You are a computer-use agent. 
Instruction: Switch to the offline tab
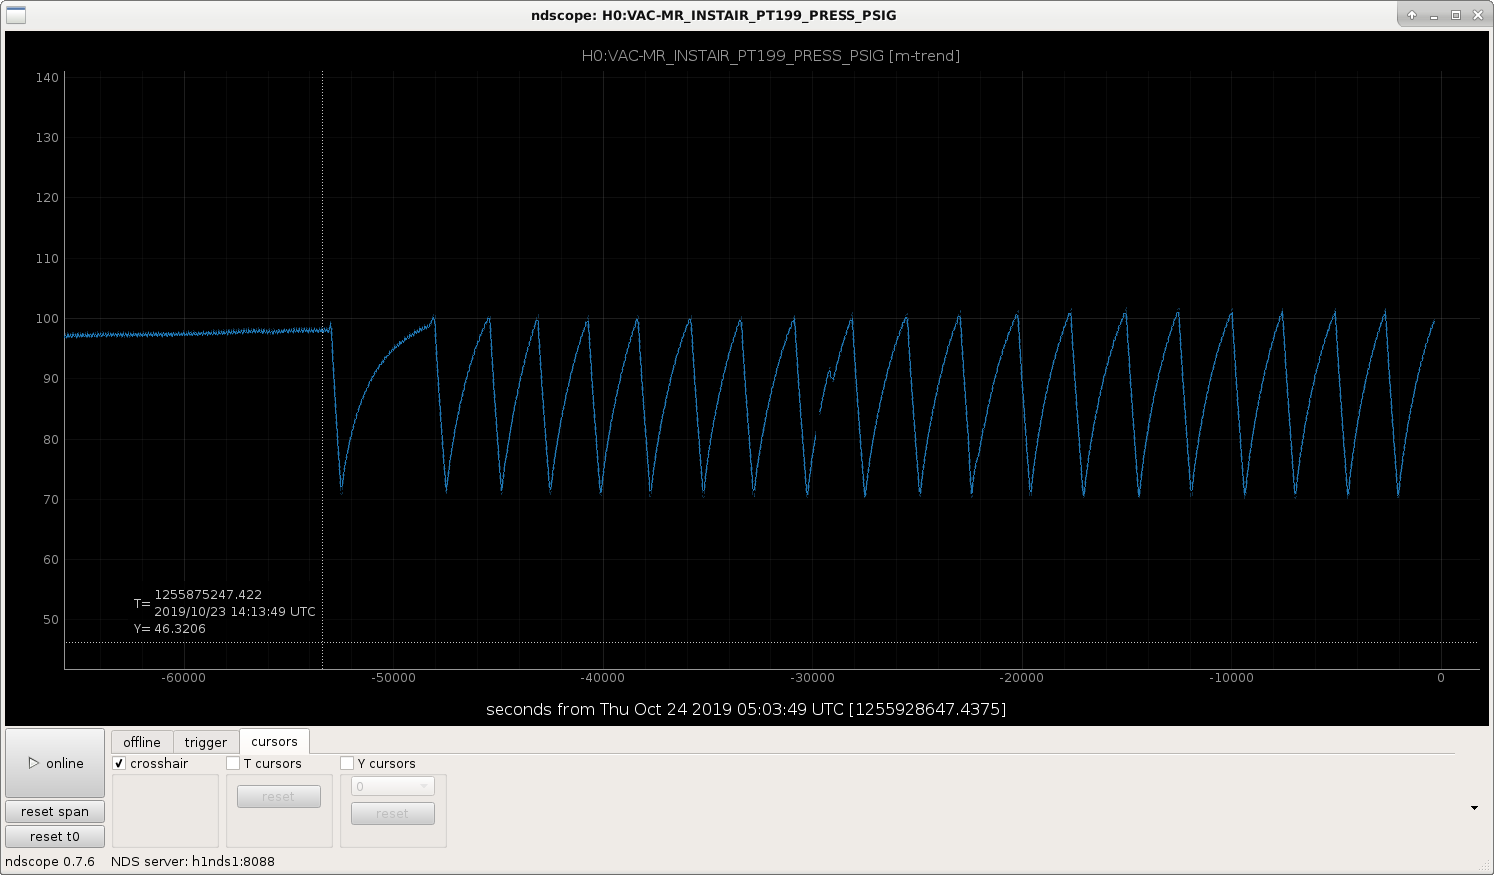(142, 742)
